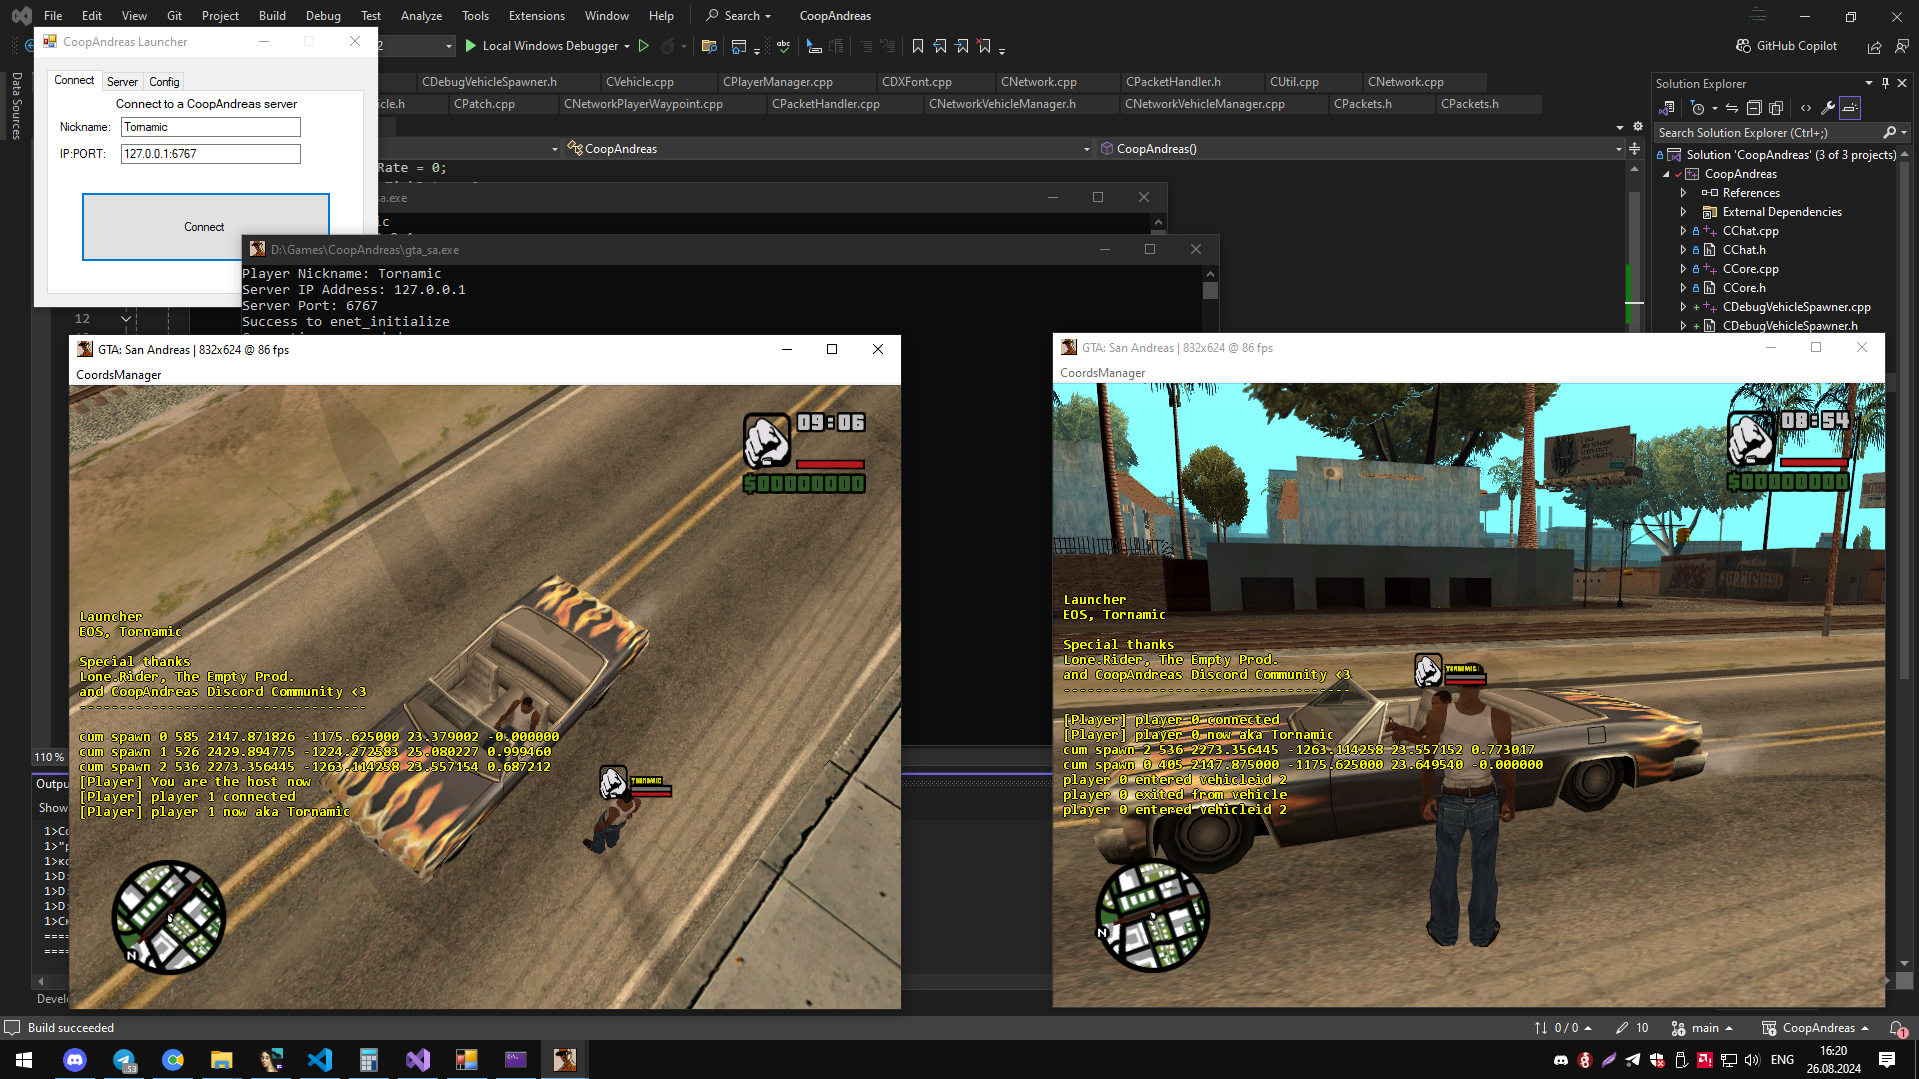Go to previous bookmark icon
This screenshot has width=1919, height=1079.
pos(940,46)
